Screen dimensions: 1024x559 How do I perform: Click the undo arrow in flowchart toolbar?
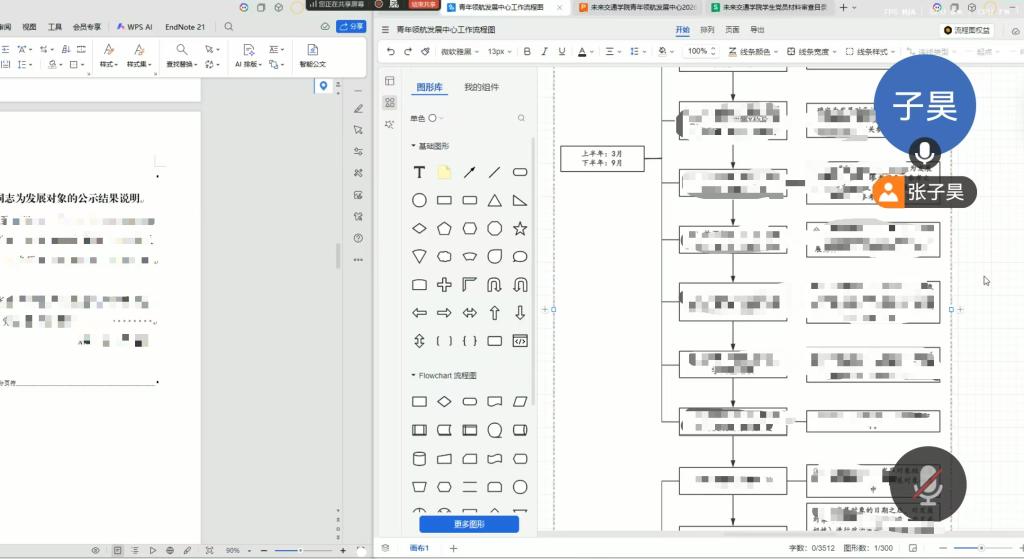391,51
